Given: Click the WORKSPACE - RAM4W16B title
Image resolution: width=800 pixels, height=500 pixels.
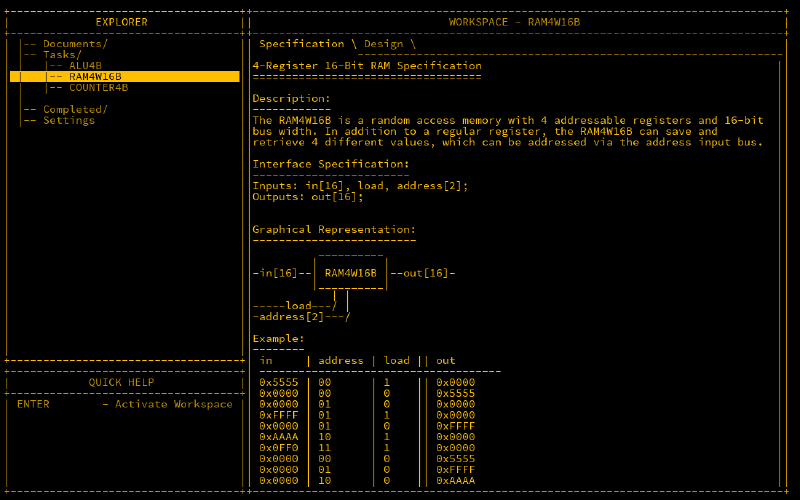Looking at the screenshot, I should 514,22.
